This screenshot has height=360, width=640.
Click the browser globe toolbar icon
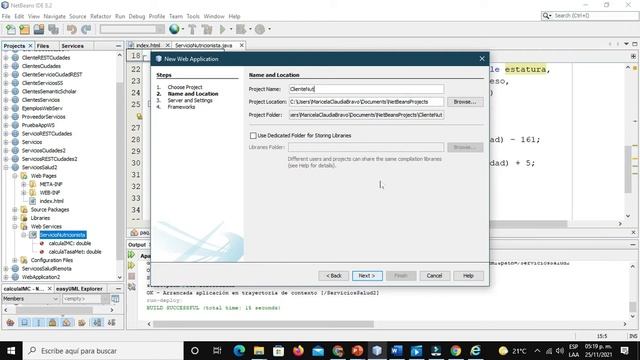click(174, 29)
